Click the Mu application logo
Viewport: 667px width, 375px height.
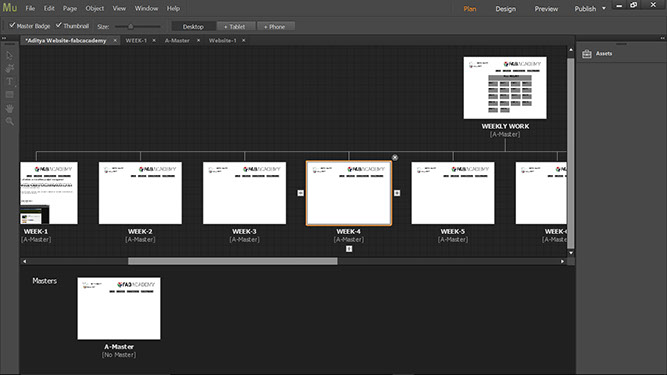coord(9,8)
